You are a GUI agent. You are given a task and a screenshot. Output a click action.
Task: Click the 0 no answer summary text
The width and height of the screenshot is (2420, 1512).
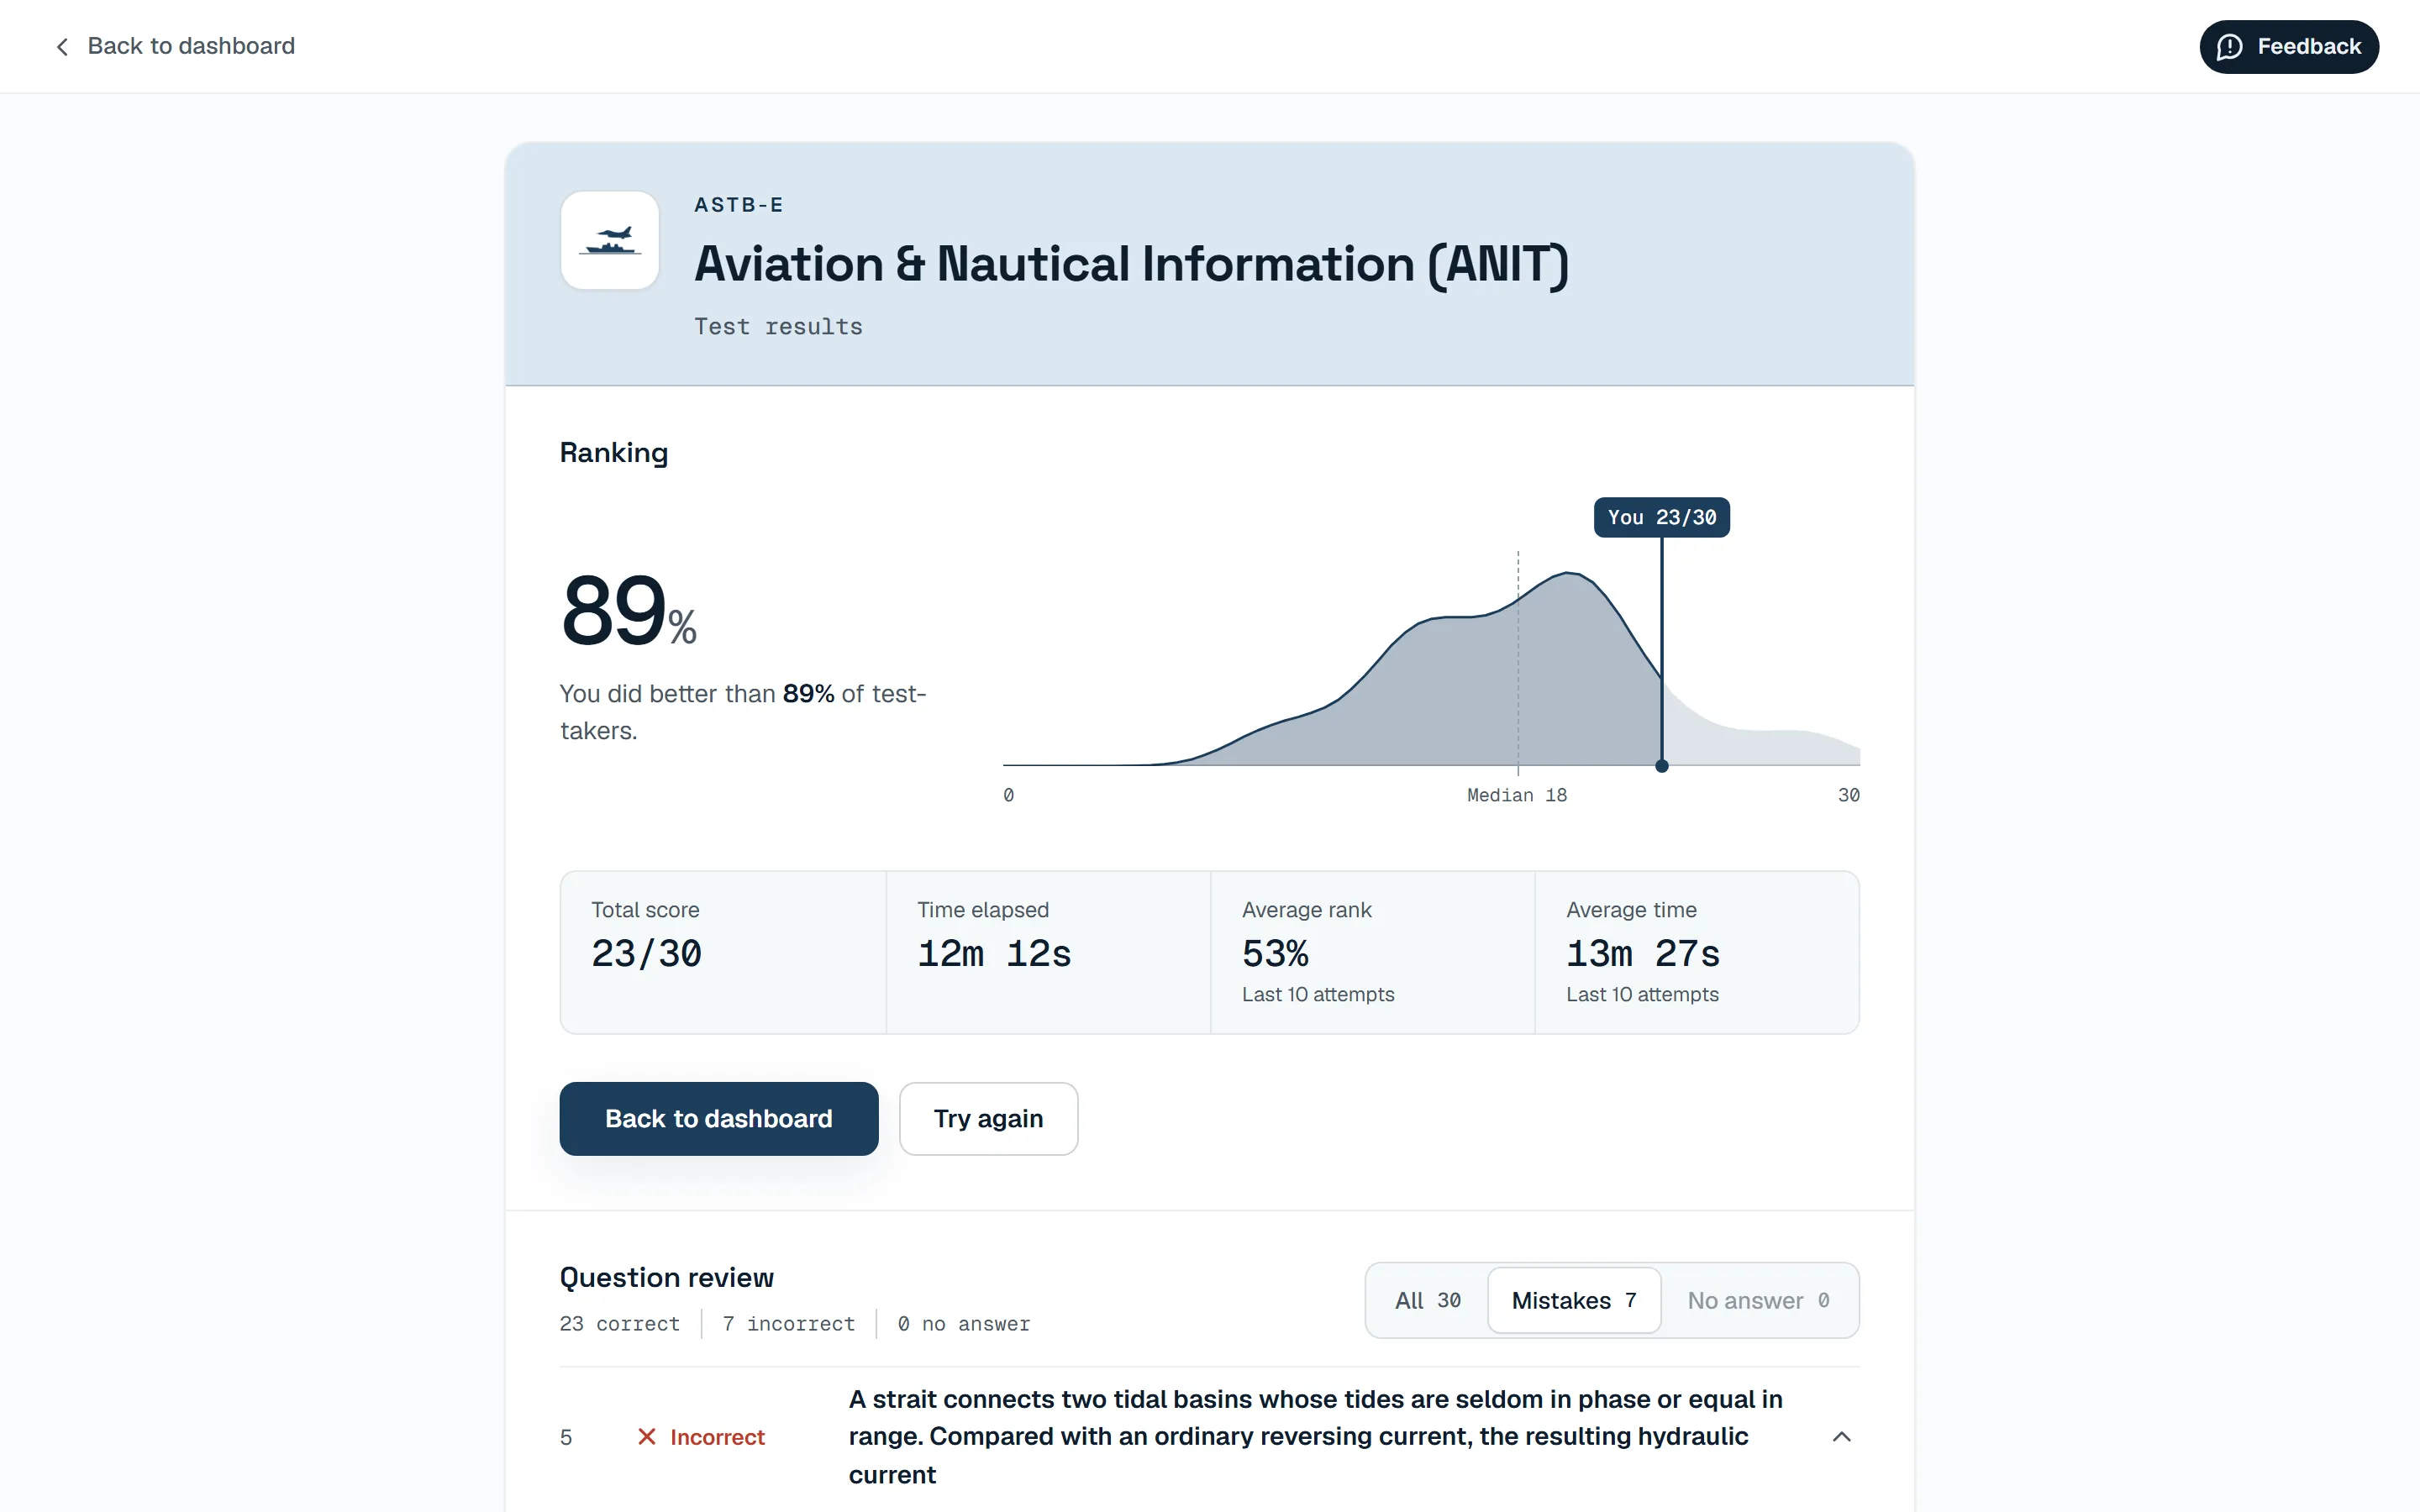click(x=964, y=1324)
